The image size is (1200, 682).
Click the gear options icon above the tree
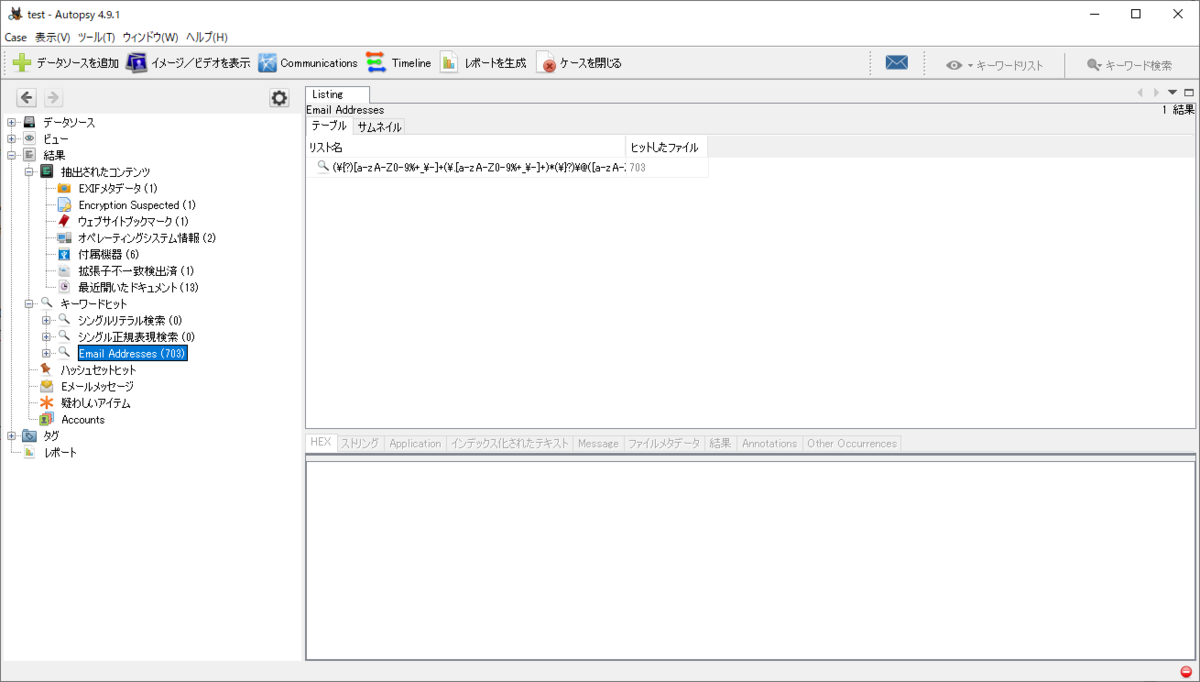click(x=279, y=98)
